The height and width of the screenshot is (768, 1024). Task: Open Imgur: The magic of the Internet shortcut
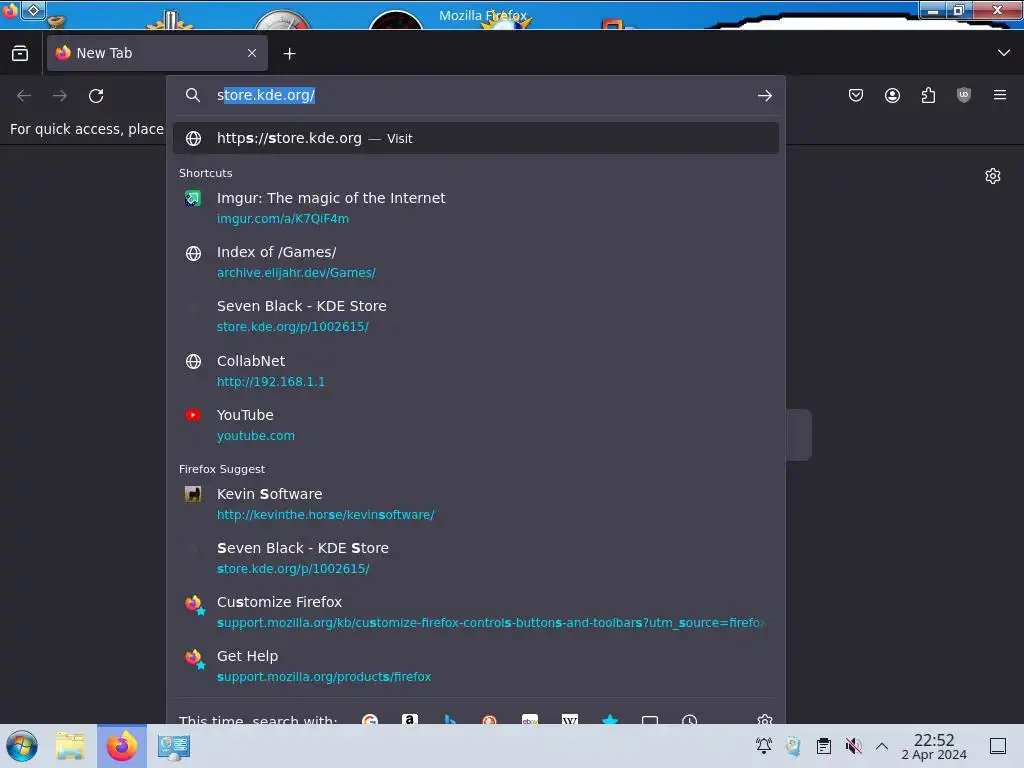click(x=475, y=208)
